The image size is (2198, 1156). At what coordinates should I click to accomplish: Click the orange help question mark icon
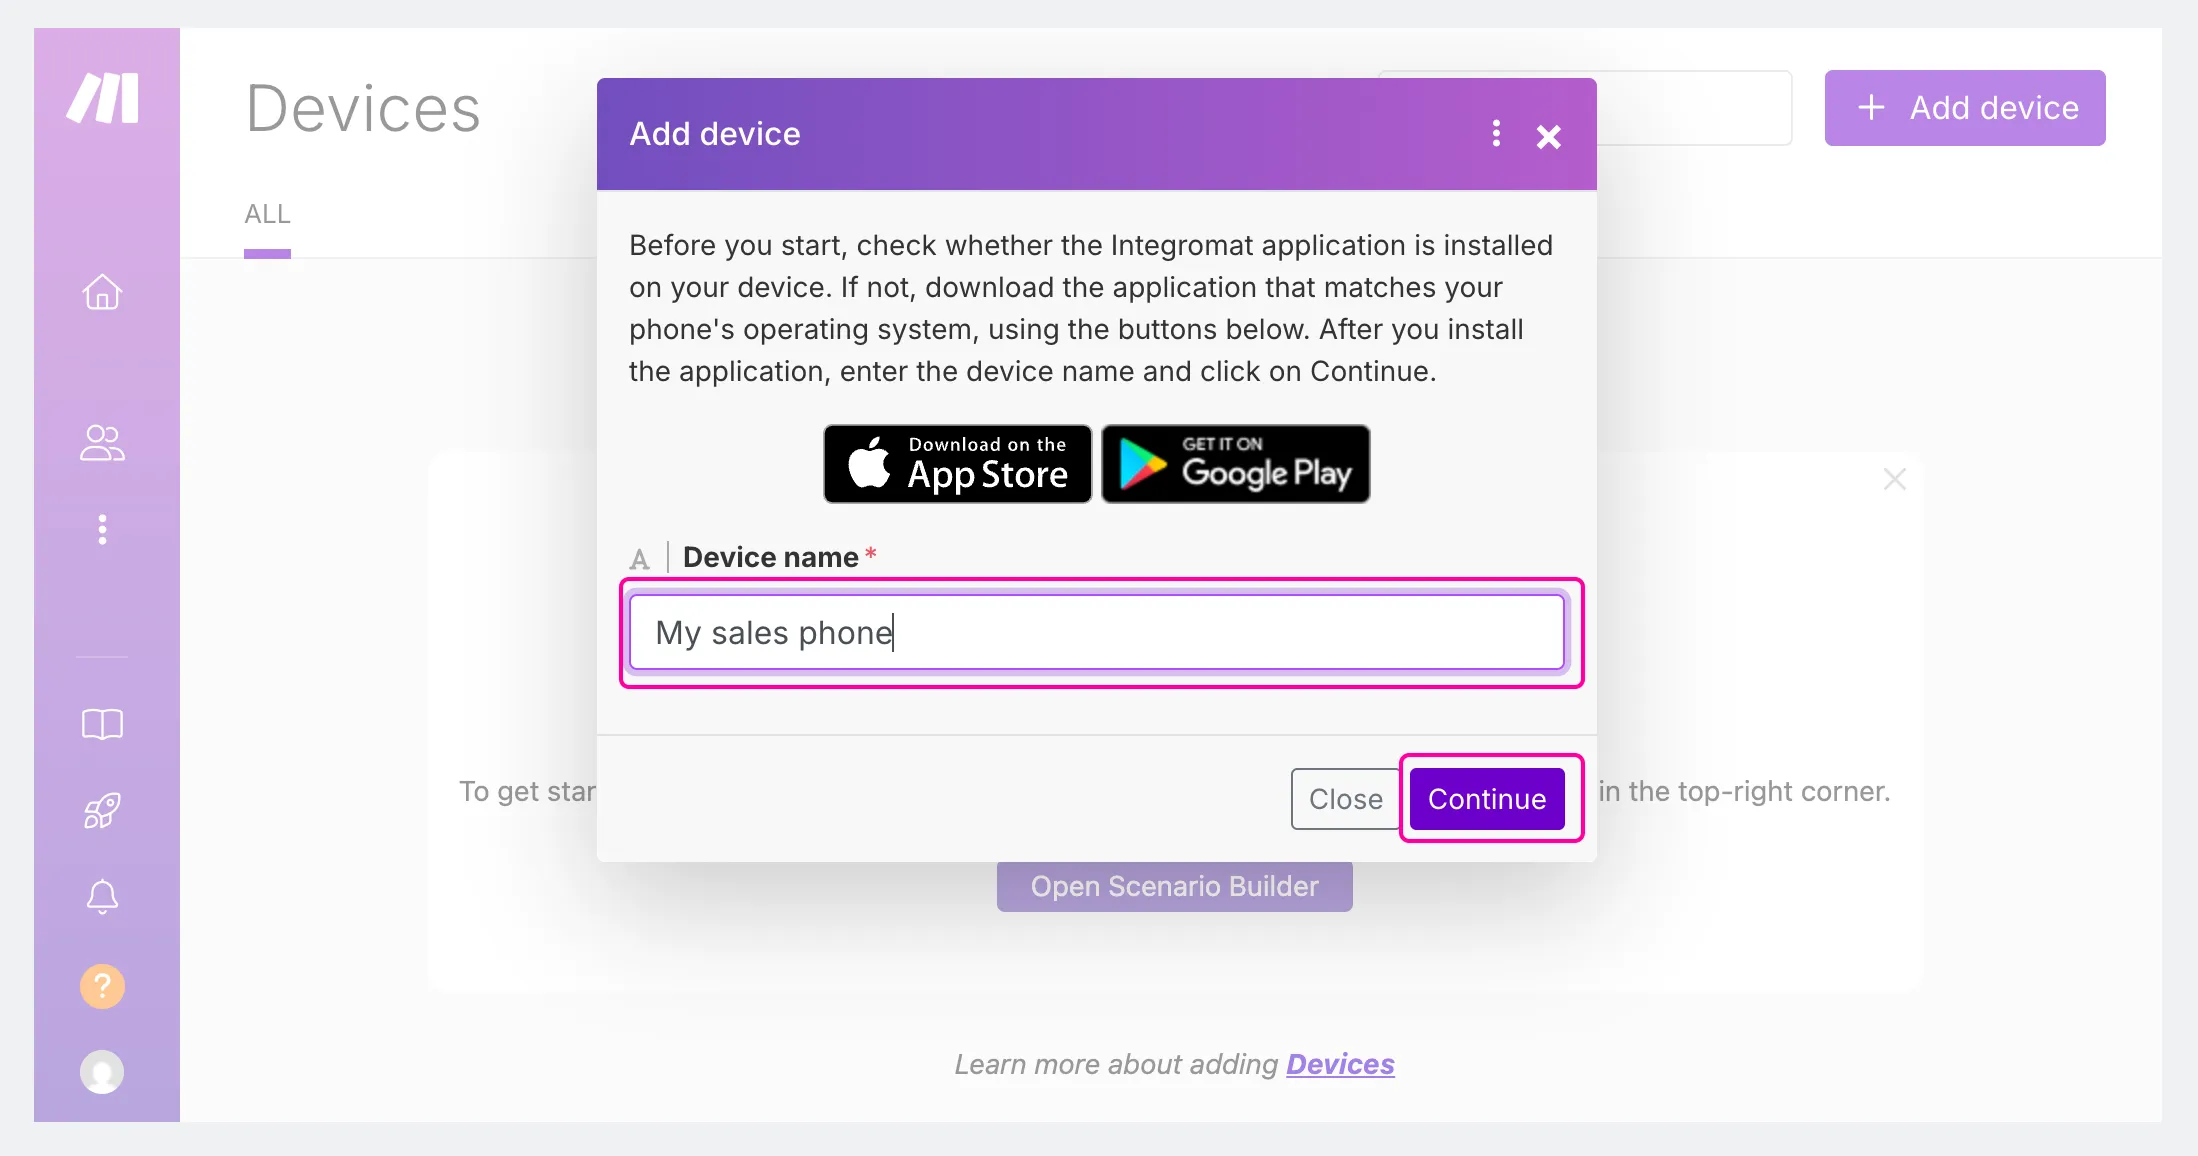[102, 986]
